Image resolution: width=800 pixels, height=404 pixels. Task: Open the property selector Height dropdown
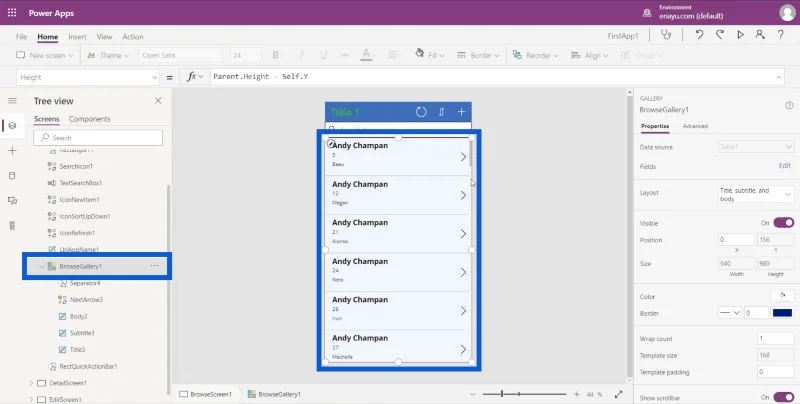[88, 77]
